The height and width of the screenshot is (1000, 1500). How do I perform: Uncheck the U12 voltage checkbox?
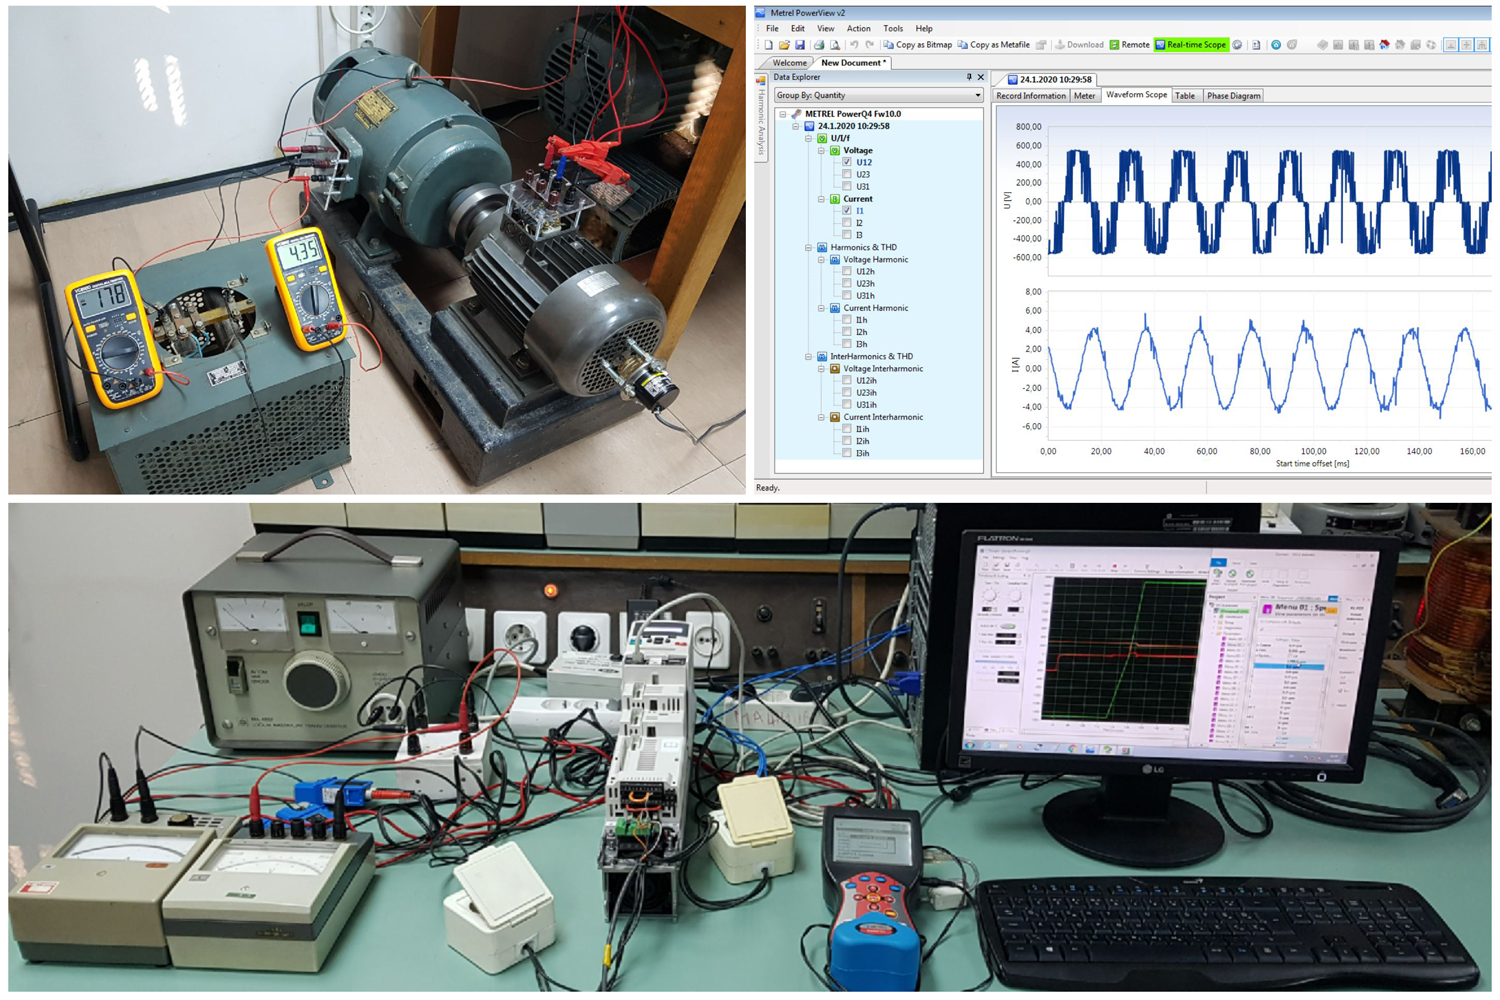coord(847,162)
